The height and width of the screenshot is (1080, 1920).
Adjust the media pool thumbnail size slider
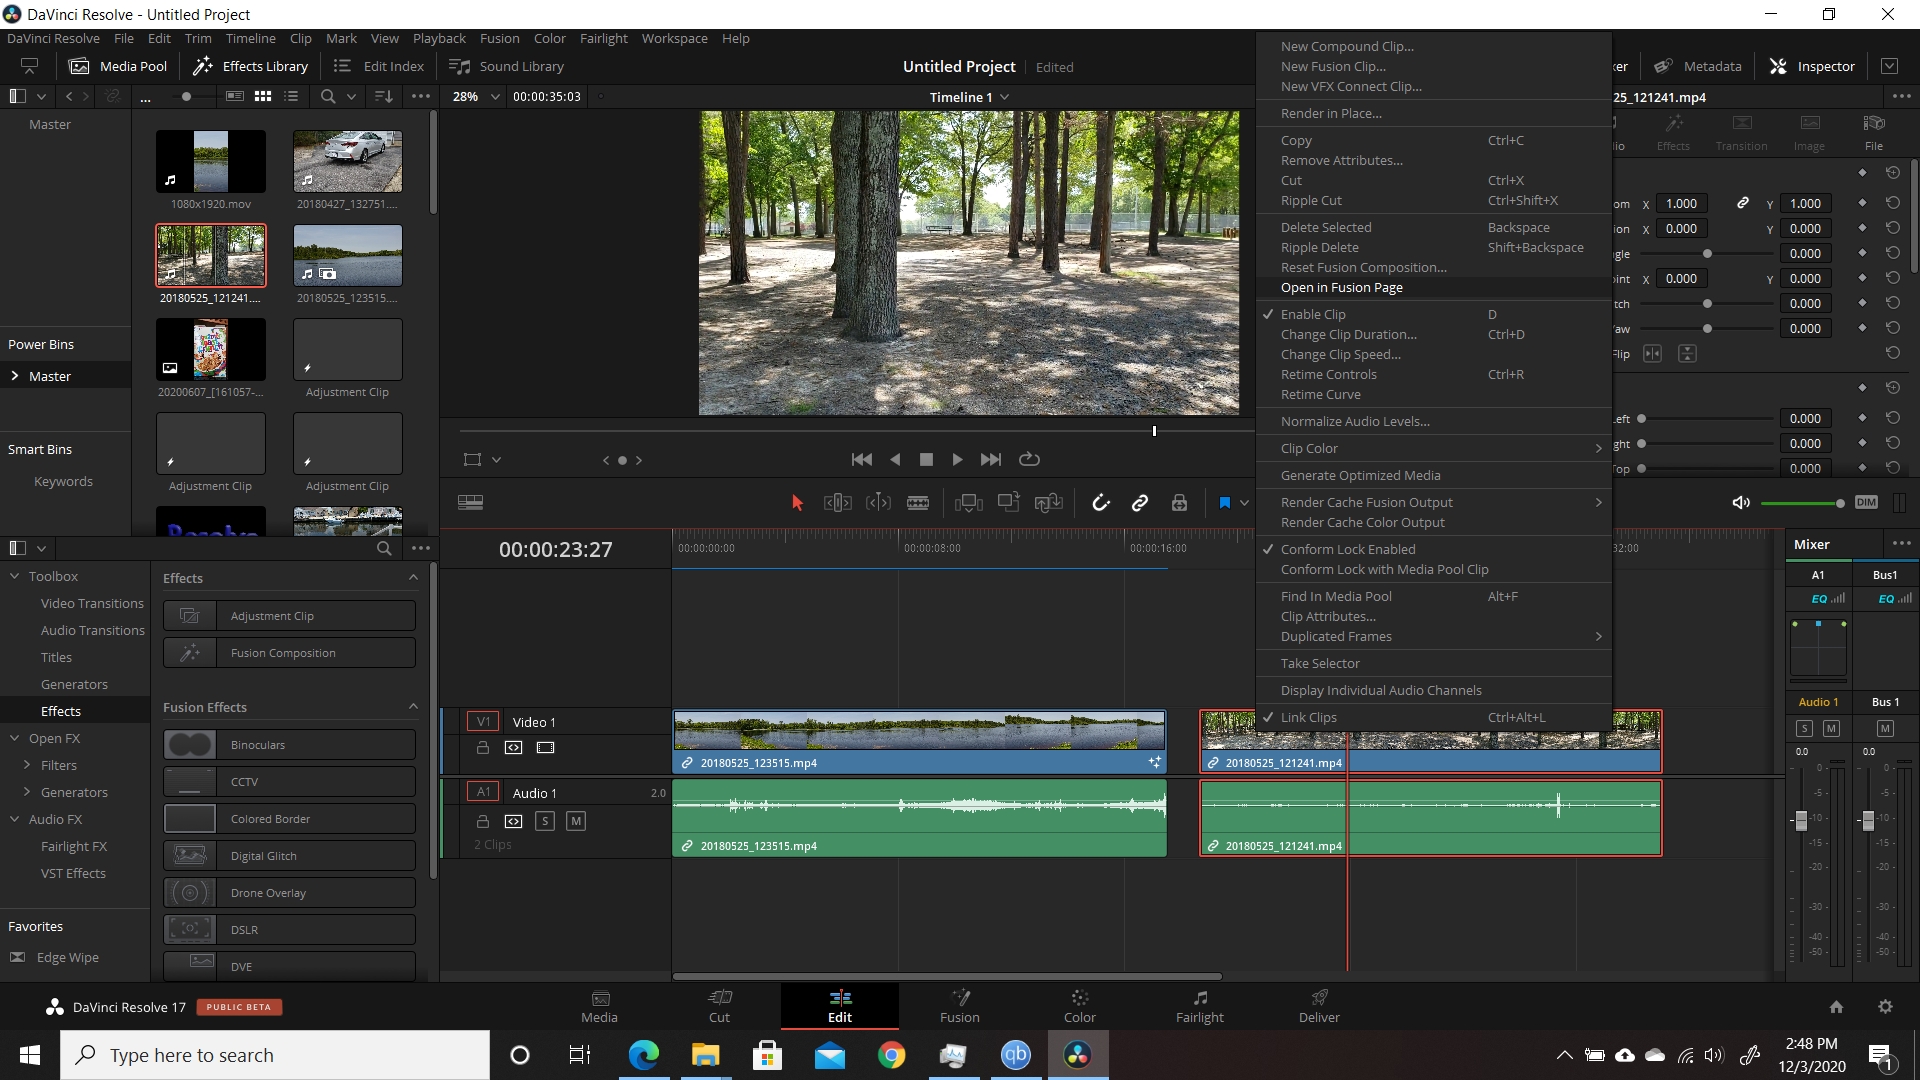[x=186, y=96]
